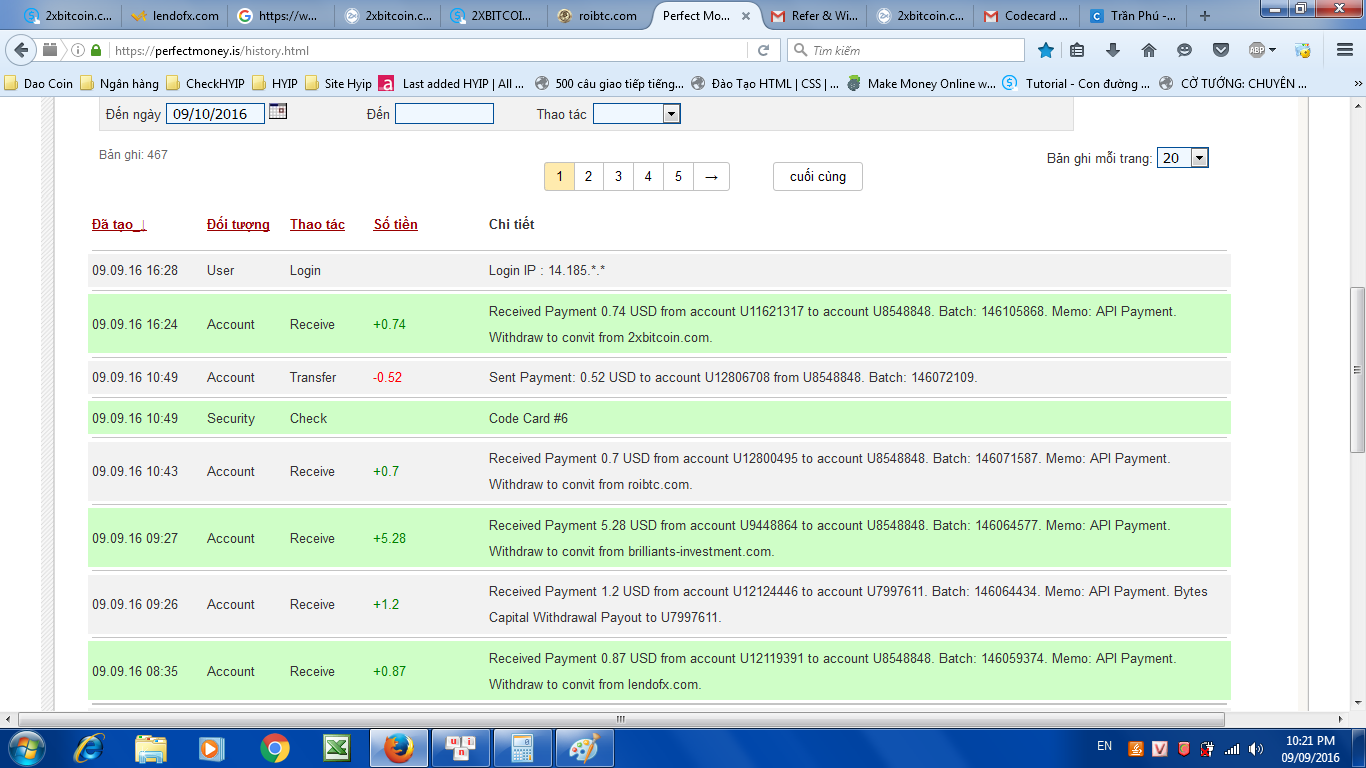Open the Make Money Online bookmark
This screenshot has height=768, width=1366.
coord(921,84)
